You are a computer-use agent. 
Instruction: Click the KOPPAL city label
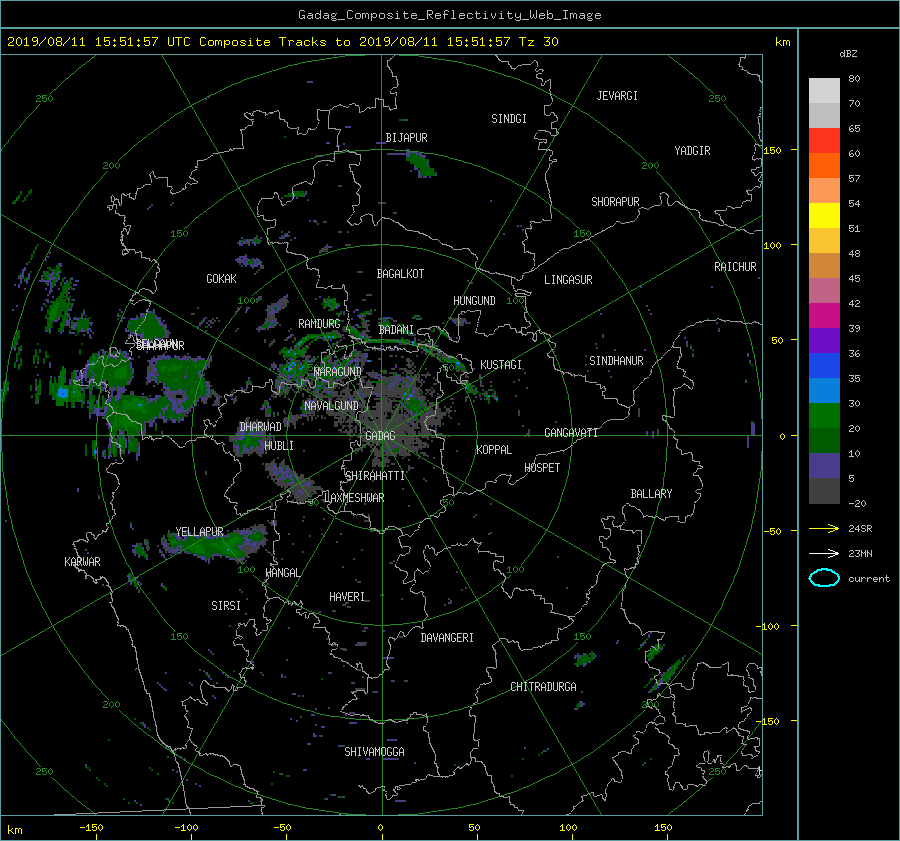[x=494, y=450]
